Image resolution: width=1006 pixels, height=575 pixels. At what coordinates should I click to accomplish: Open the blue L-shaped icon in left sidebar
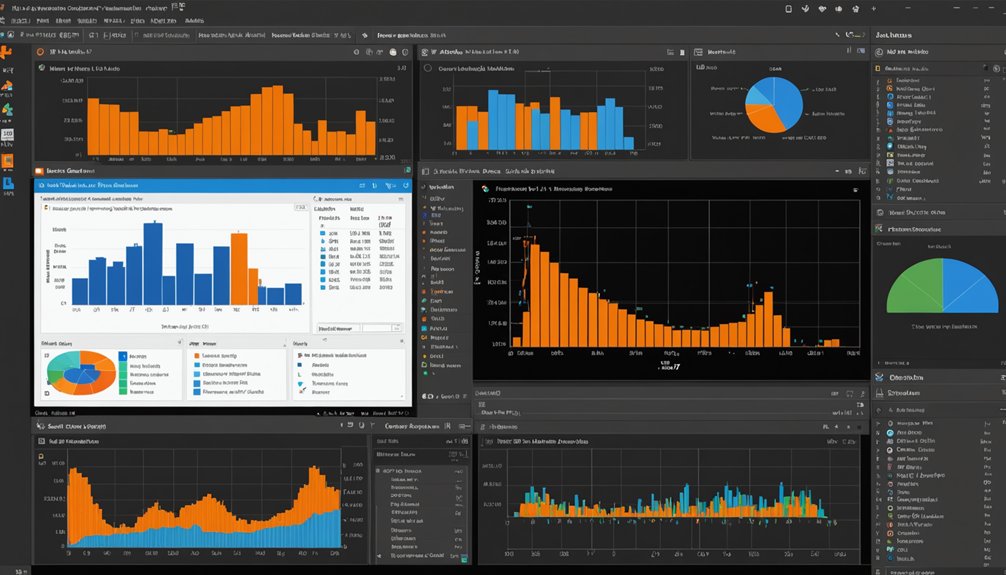coord(8,184)
